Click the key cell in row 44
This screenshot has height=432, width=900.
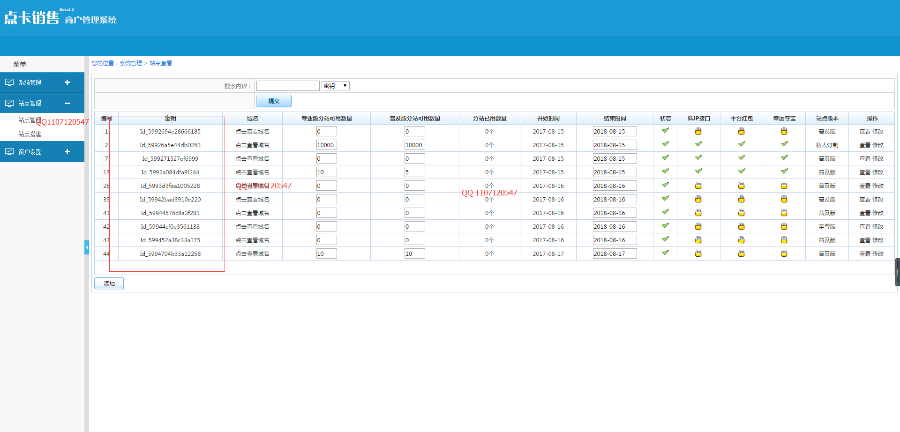170,254
